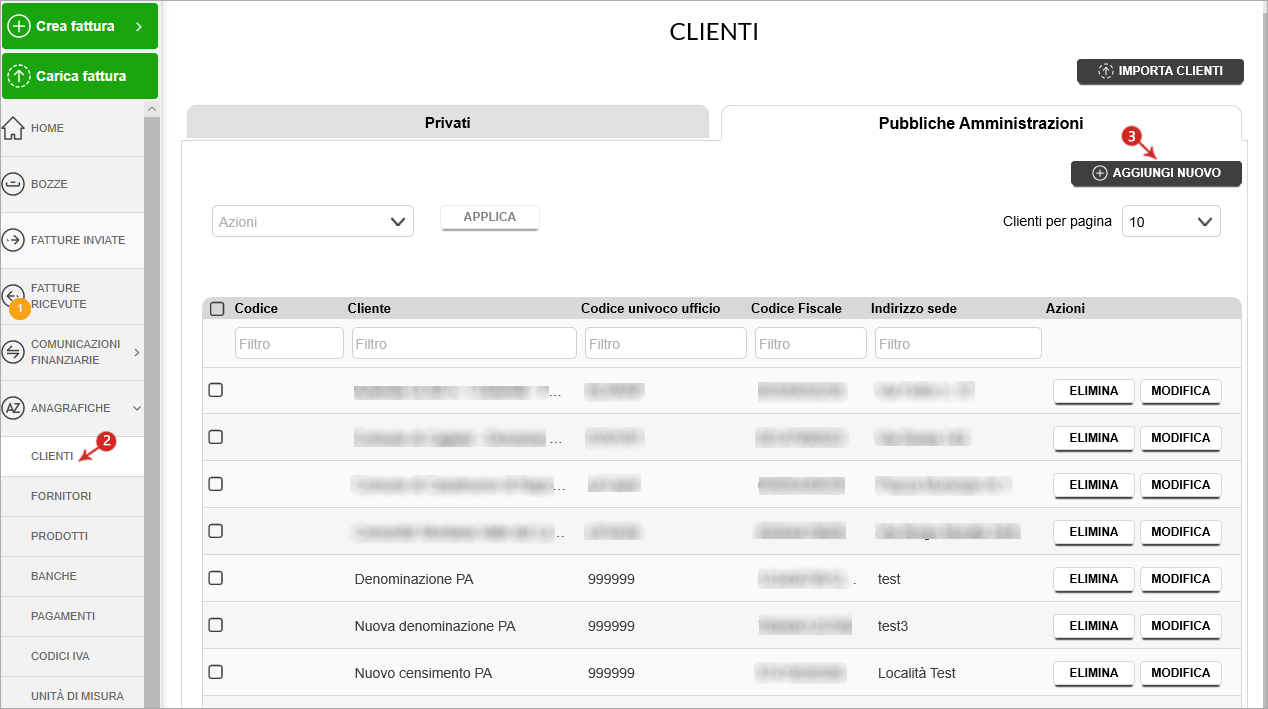Click the Fatture Ricevute incoming arrow icon

[12, 294]
